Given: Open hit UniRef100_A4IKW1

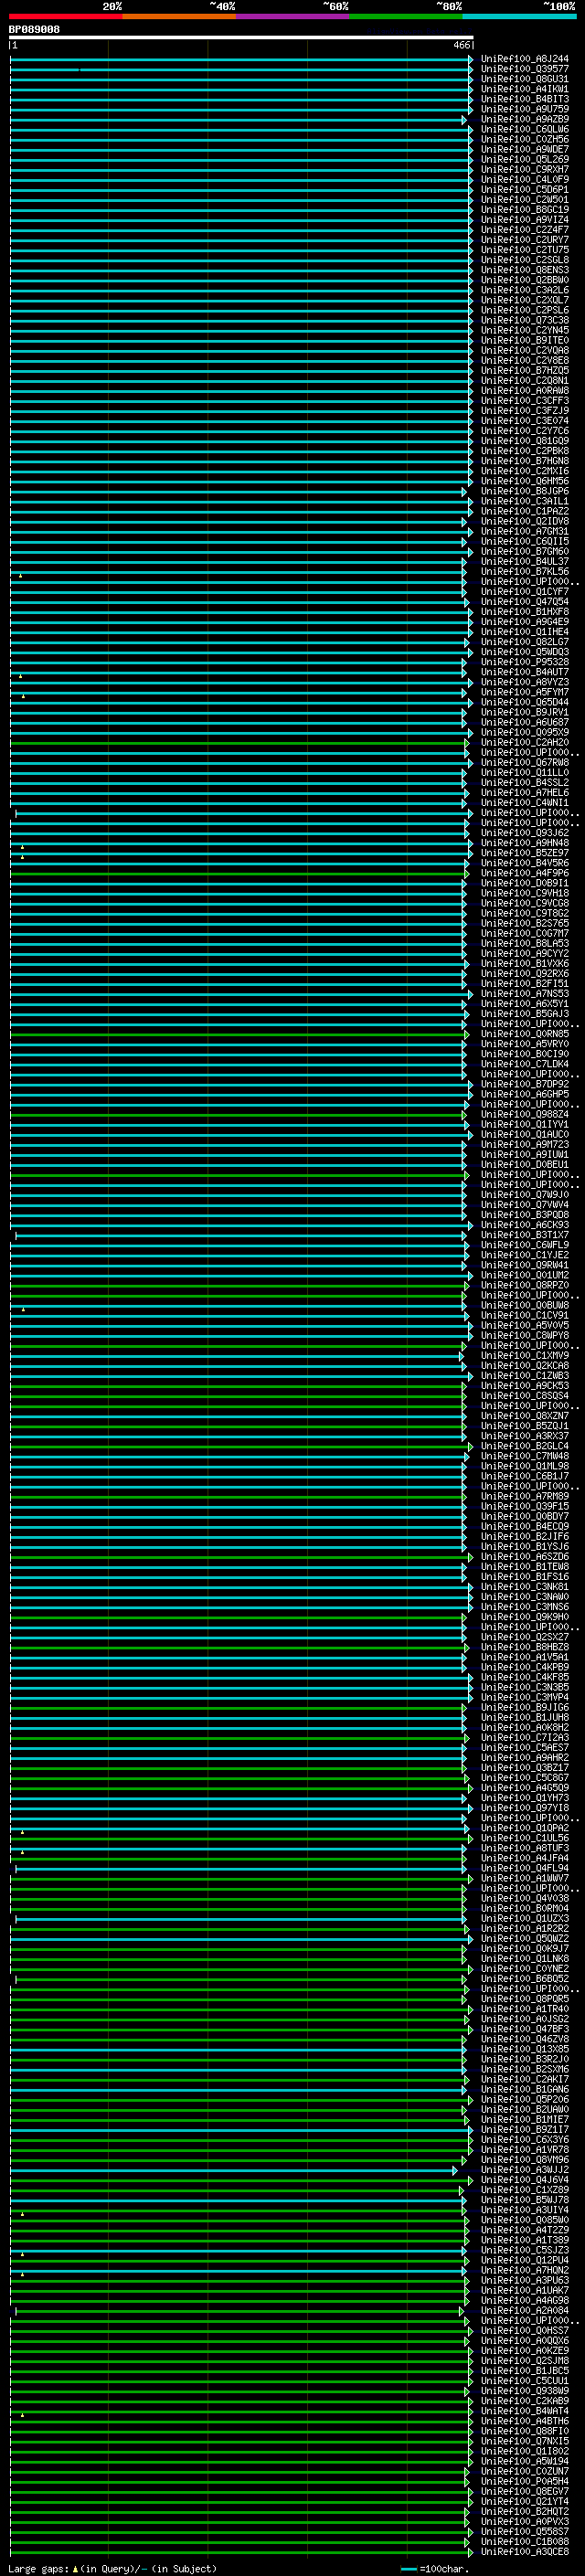Looking at the screenshot, I should click(525, 89).
